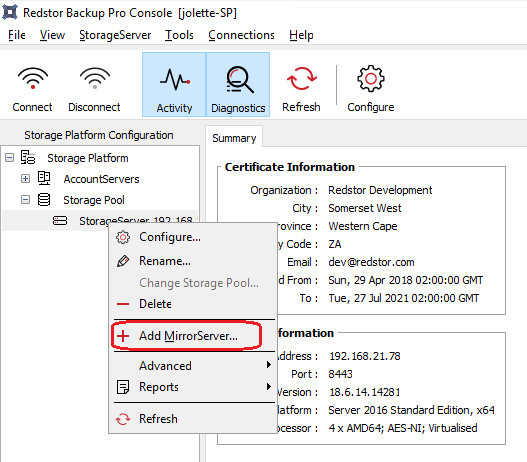Expand the AccountServers tree node
Screen dimensions: 527x462
pyautogui.click(x=25, y=178)
